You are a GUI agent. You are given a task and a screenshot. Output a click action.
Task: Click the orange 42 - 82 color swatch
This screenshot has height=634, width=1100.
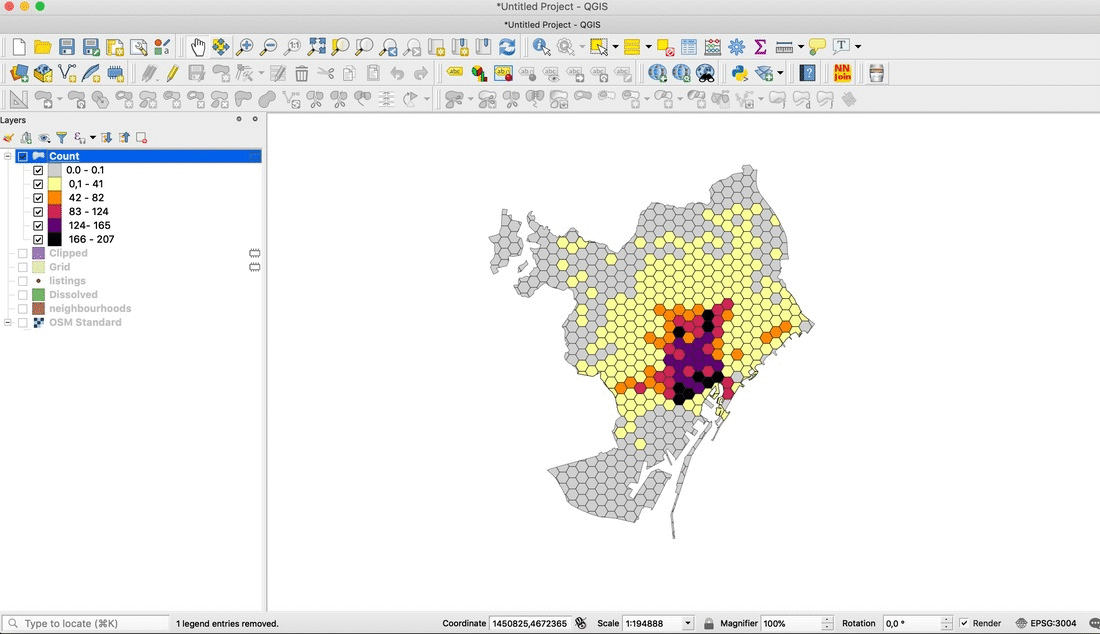click(55, 198)
